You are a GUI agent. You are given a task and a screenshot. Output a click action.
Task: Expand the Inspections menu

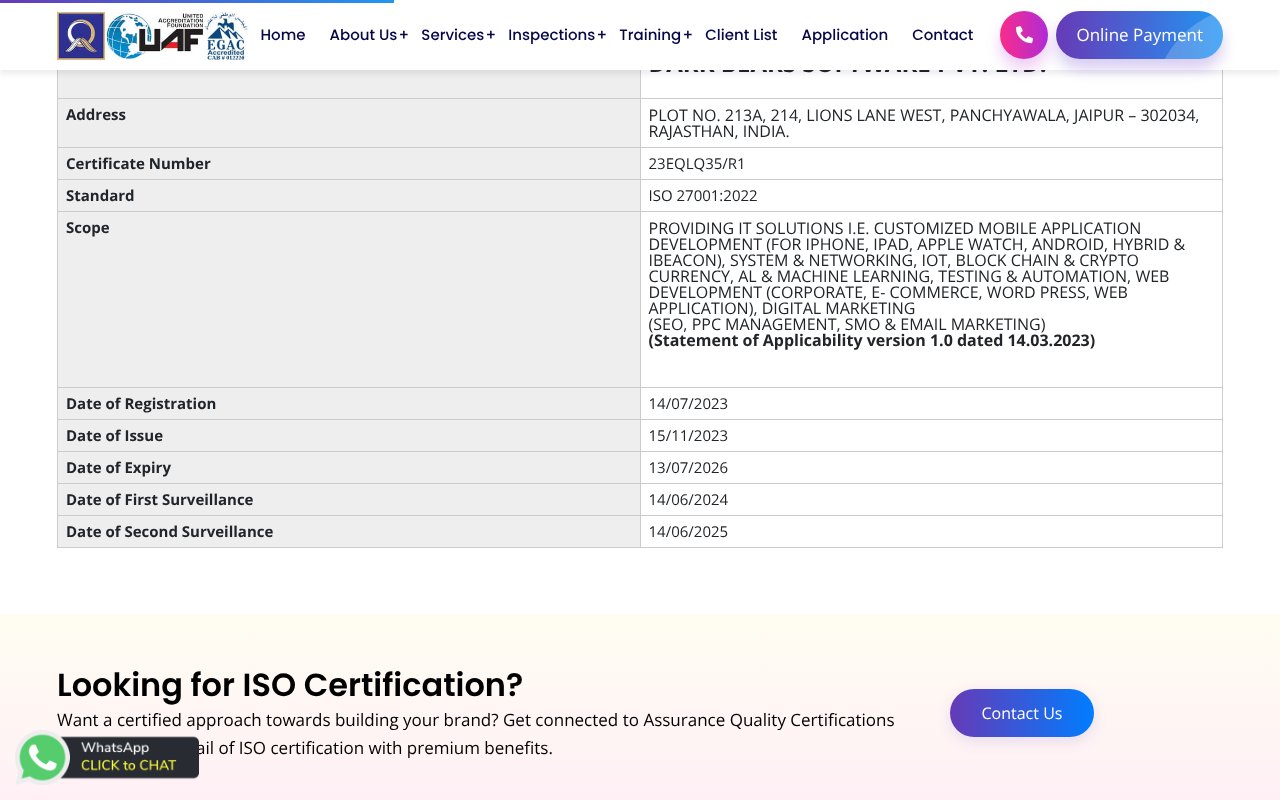click(551, 34)
